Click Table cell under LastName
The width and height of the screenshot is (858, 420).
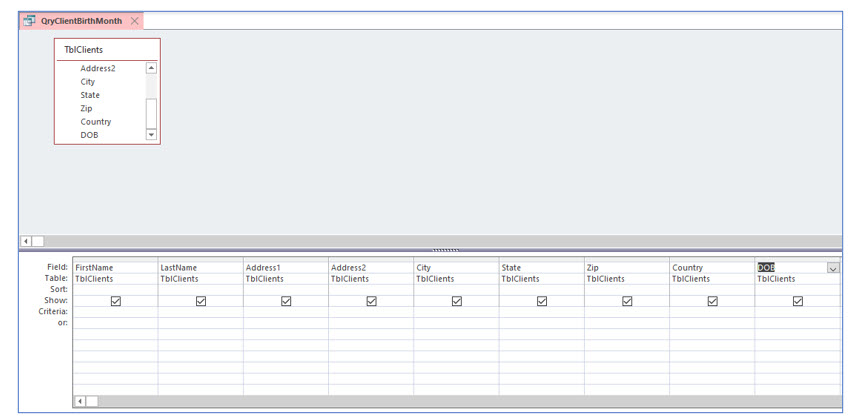tap(201, 279)
